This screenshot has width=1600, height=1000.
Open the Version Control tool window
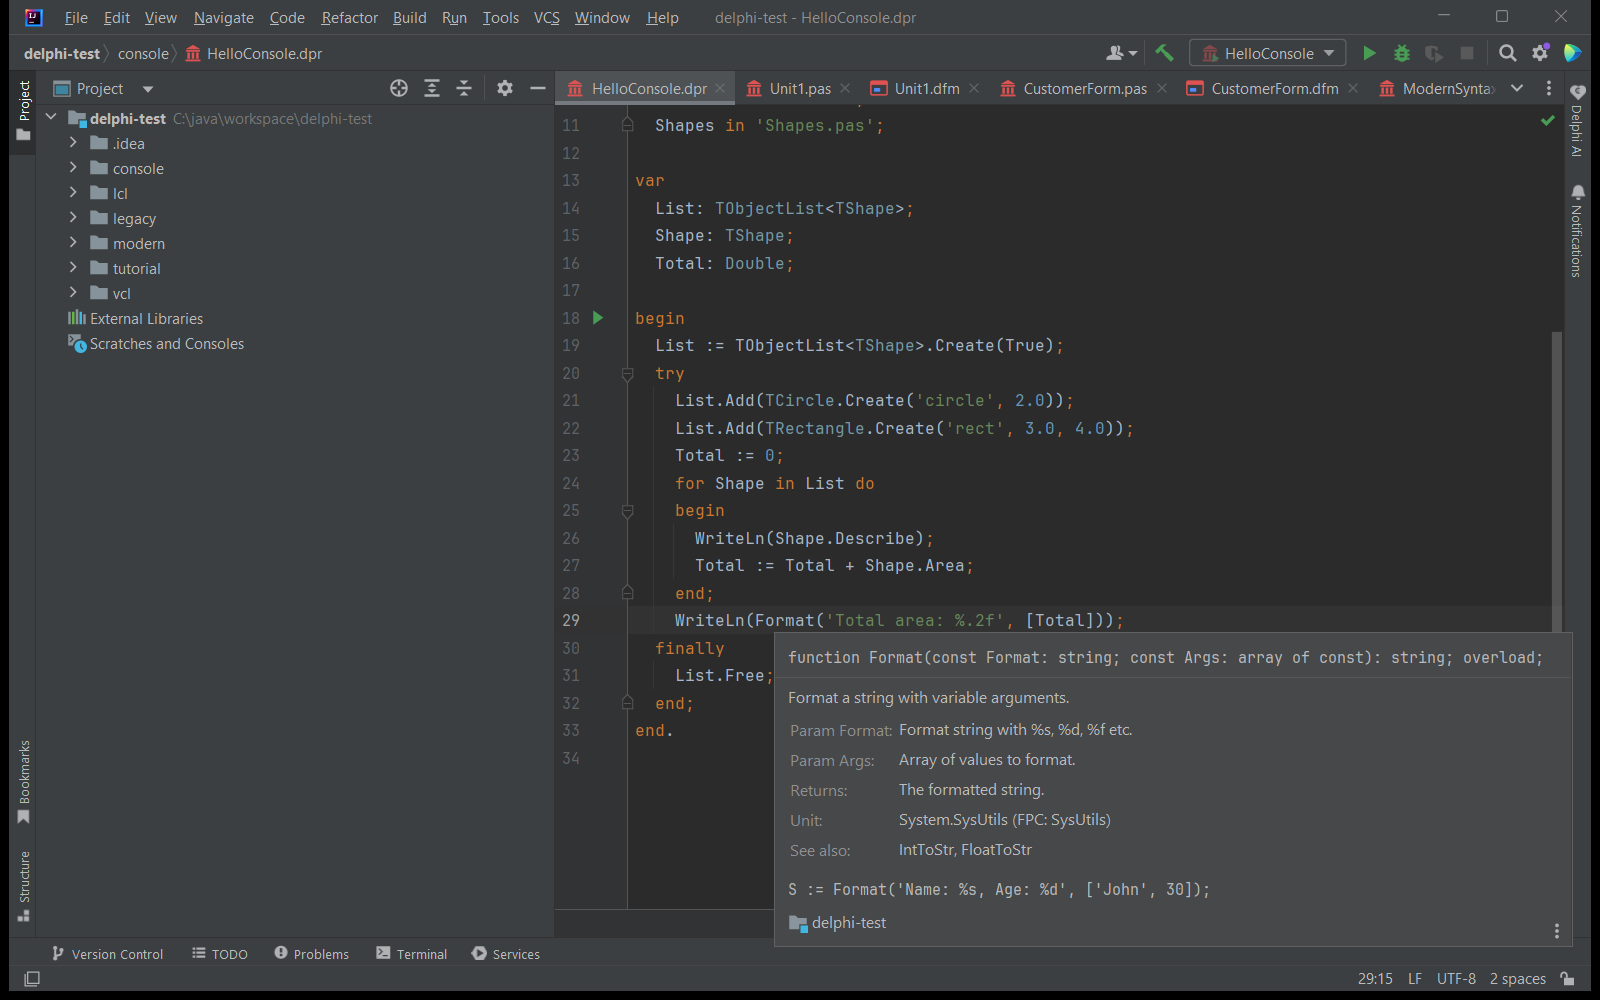(x=107, y=954)
